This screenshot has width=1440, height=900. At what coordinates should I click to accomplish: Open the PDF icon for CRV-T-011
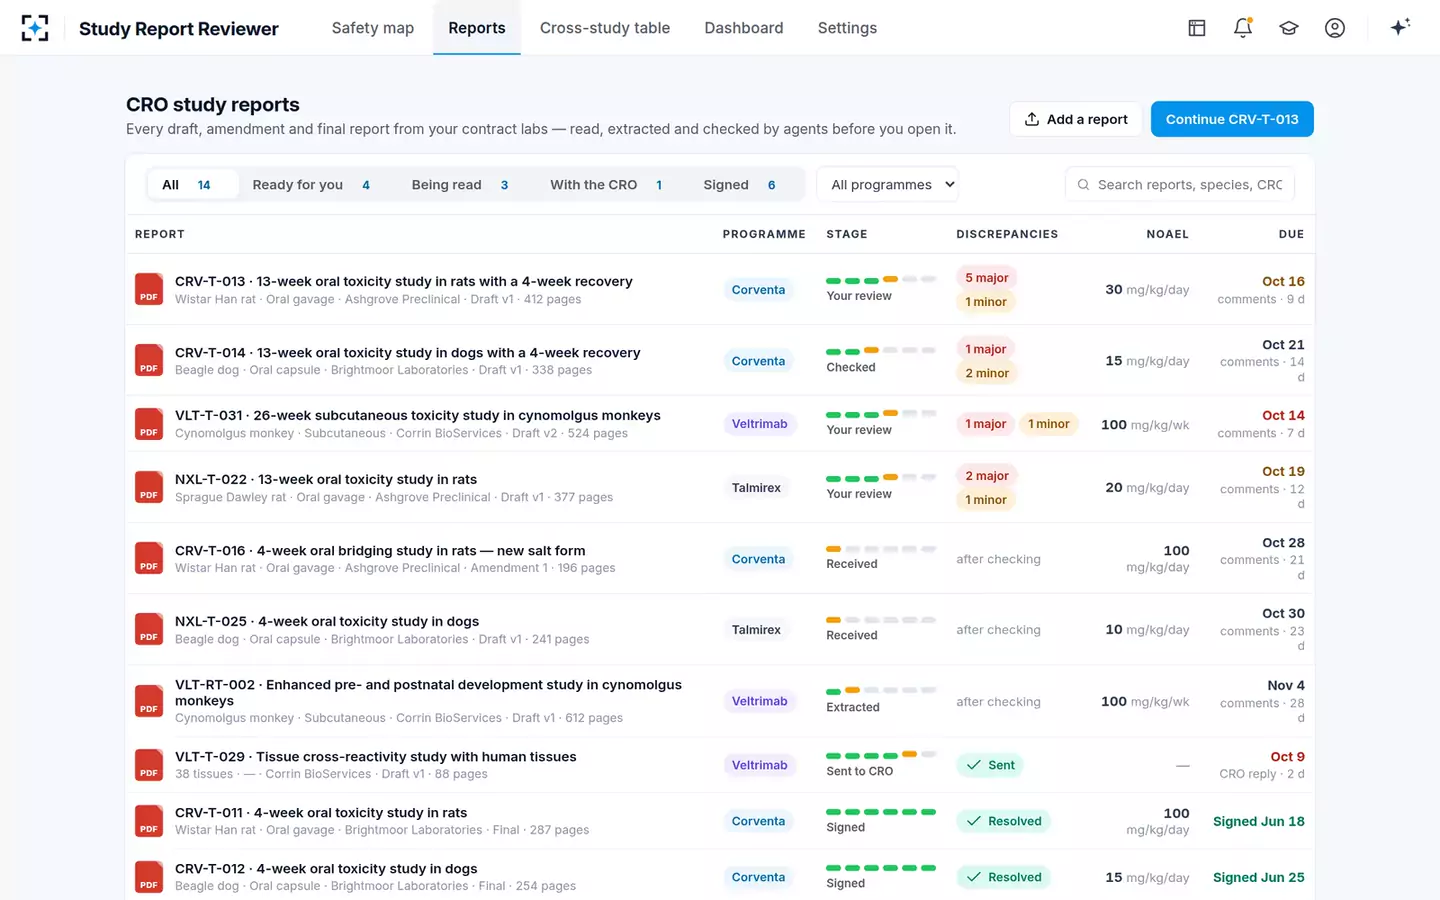point(149,821)
